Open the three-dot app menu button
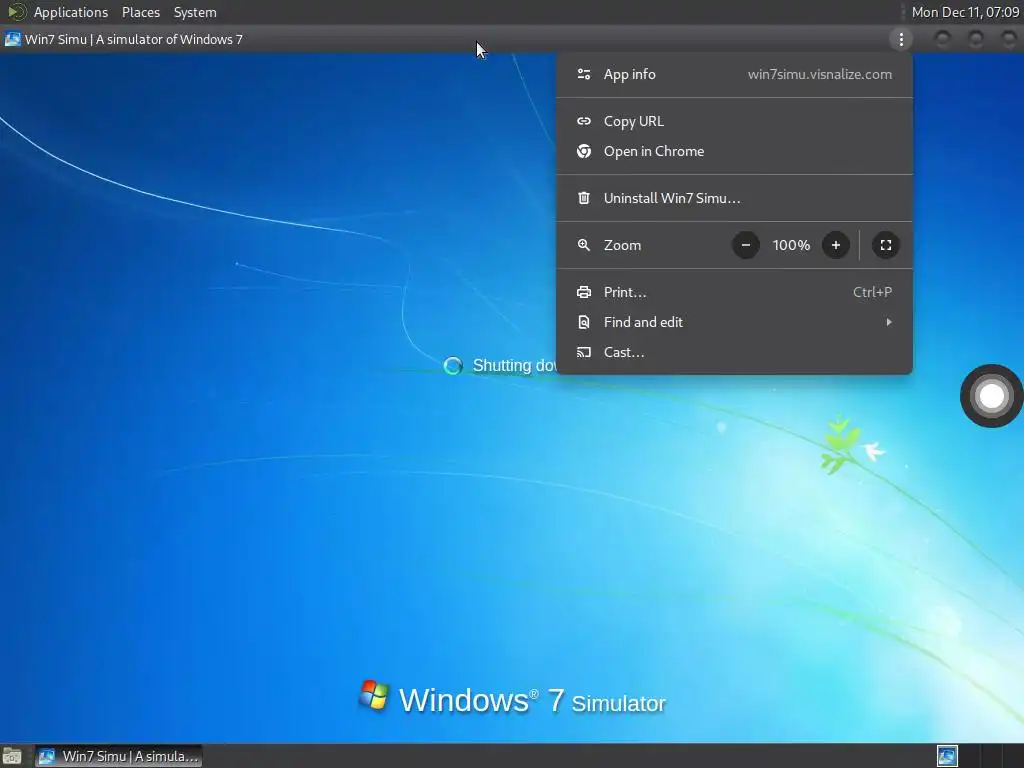Viewport: 1024px width, 768px height. [x=901, y=40]
